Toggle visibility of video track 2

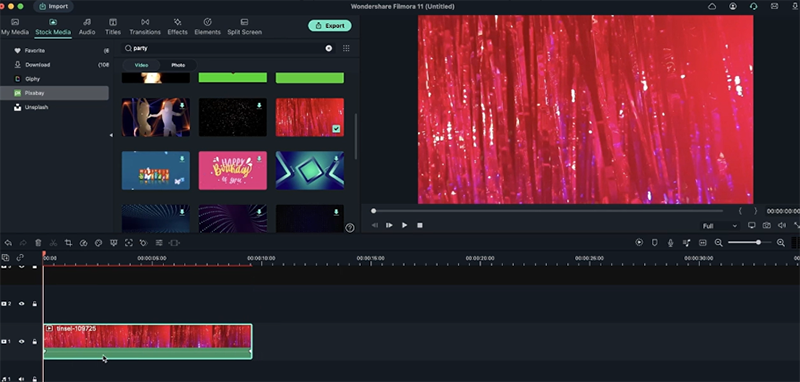[x=21, y=303]
